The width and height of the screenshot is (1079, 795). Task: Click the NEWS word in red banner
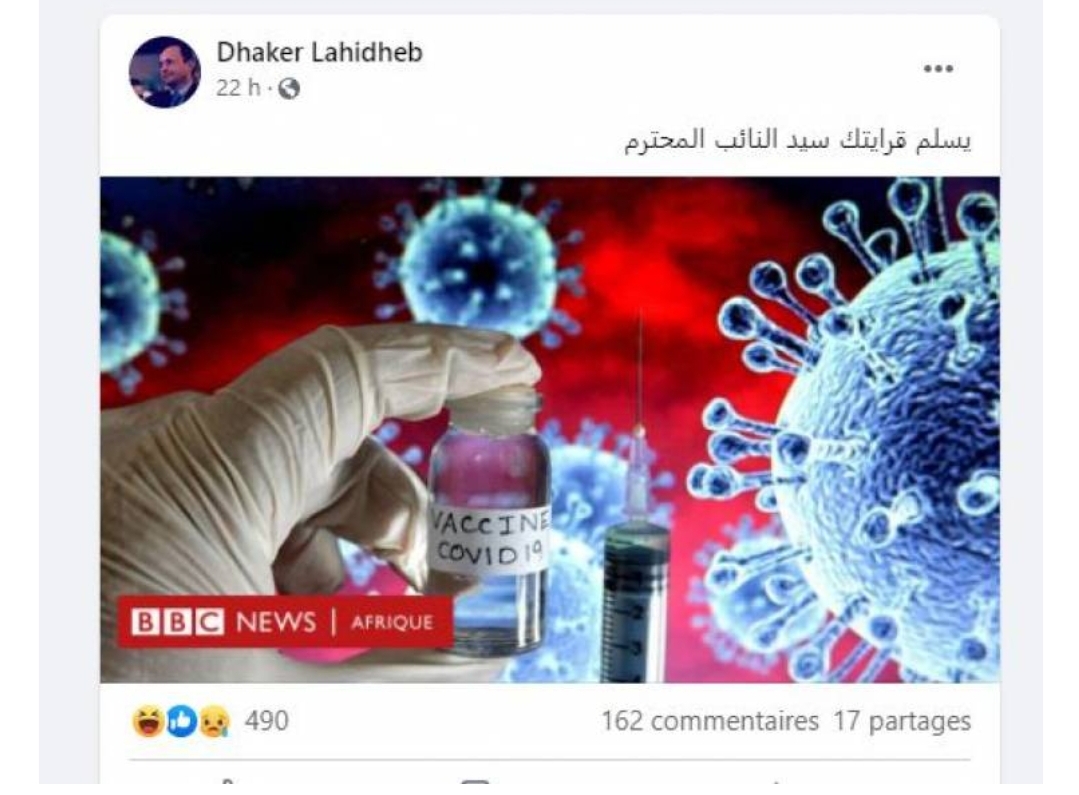coord(276,622)
